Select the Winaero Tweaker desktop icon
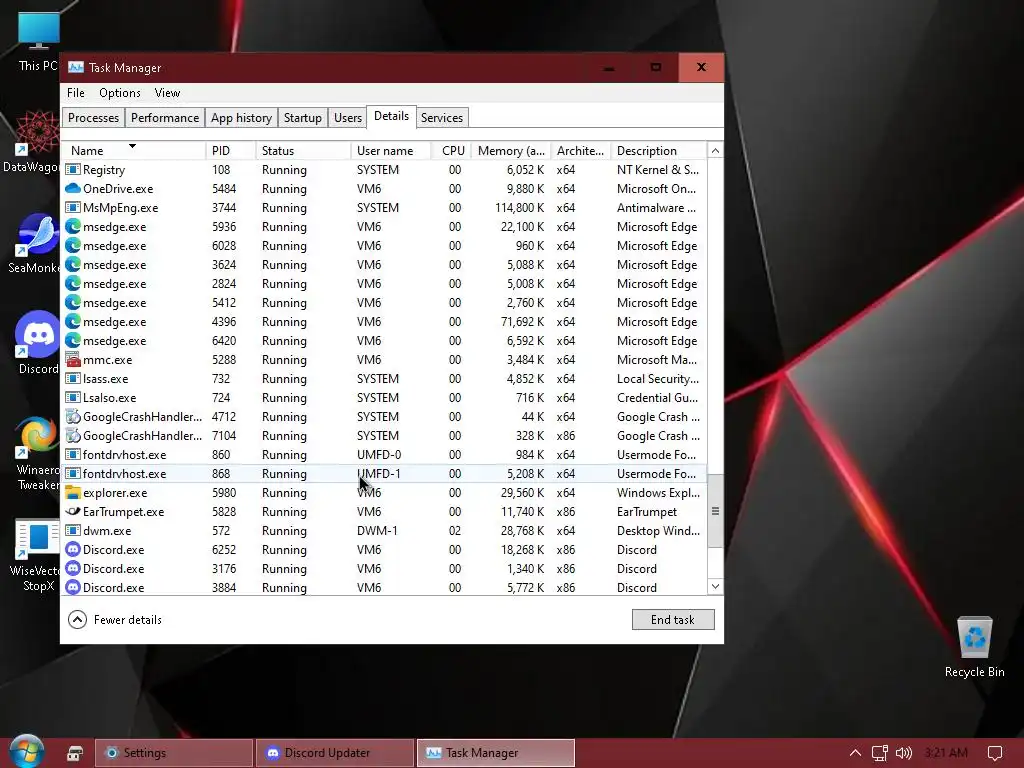This screenshot has width=1024, height=768. pos(37,453)
